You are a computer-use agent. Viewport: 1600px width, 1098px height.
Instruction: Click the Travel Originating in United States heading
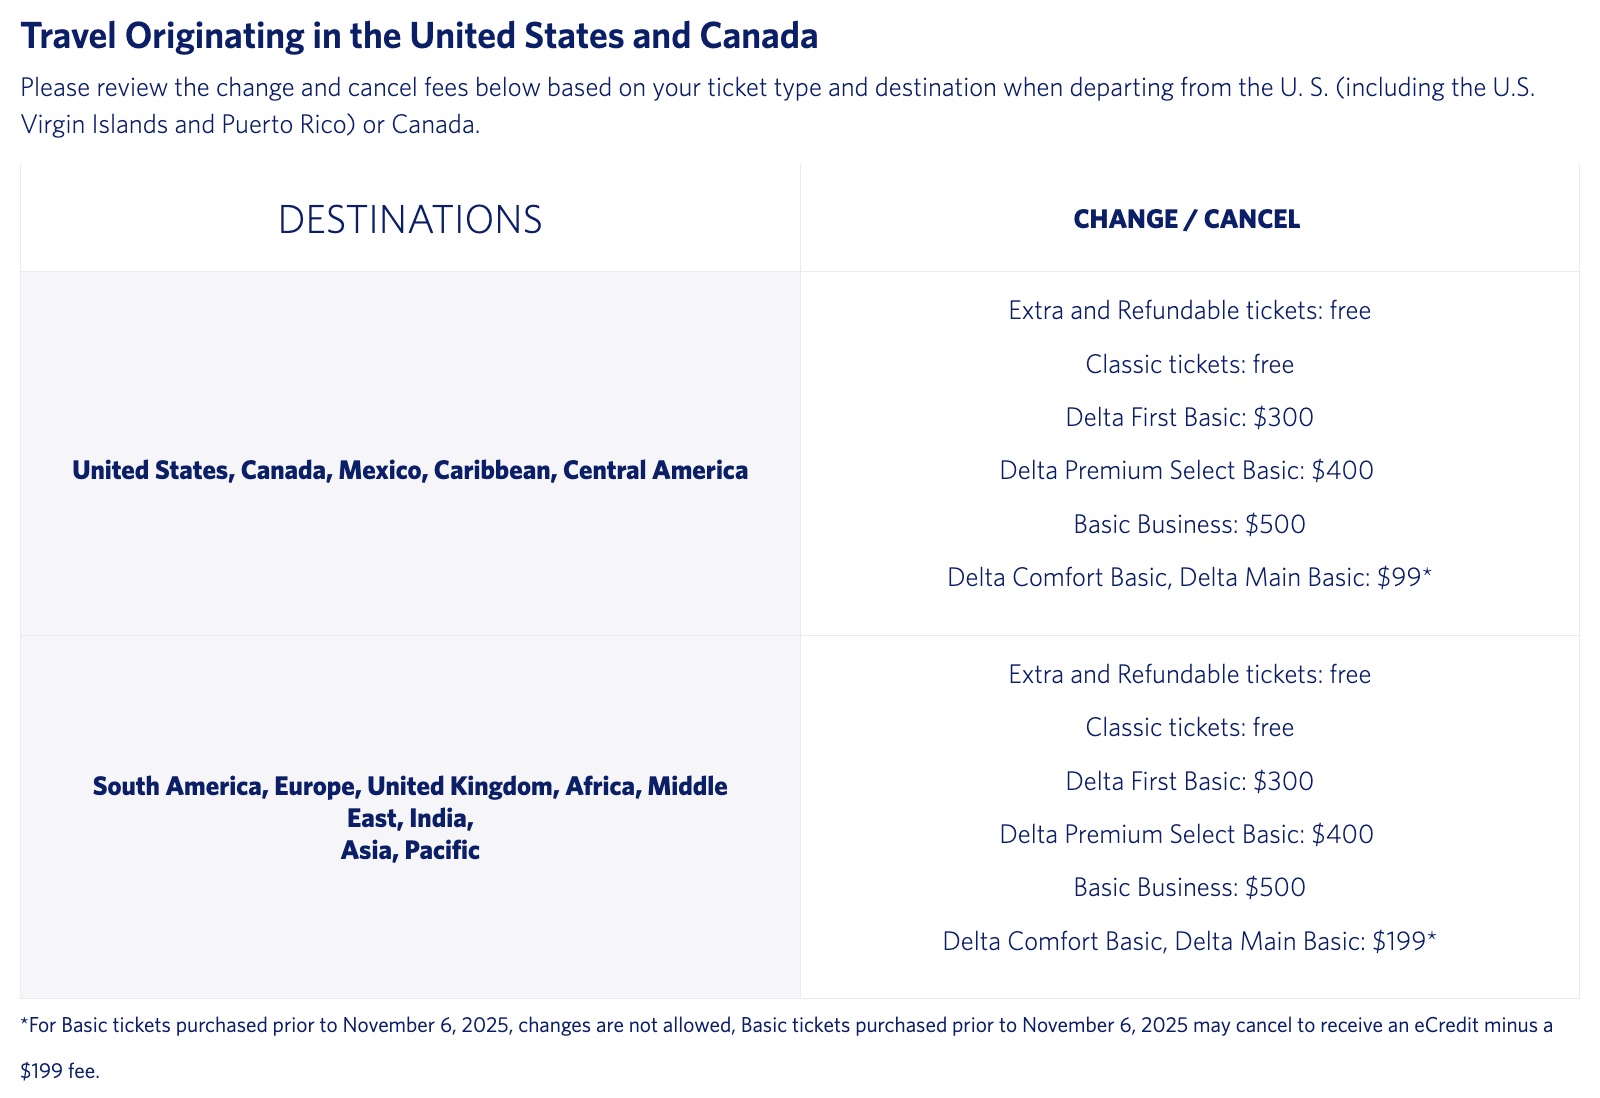[419, 36]
